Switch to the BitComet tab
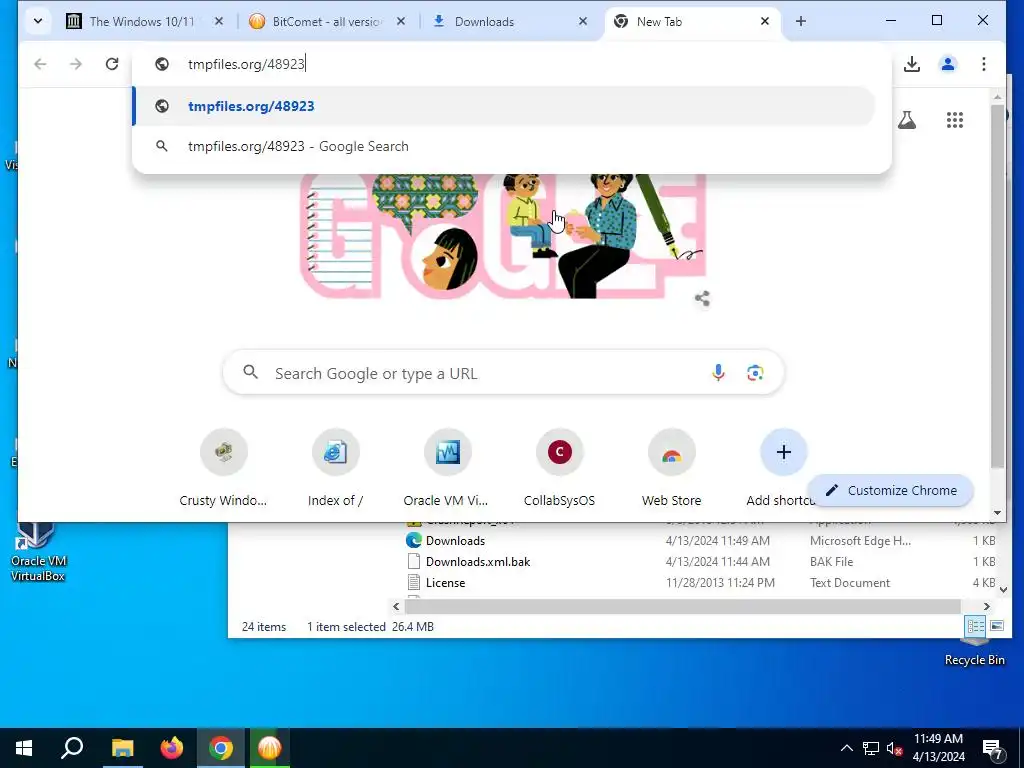The width and height of the screenshot is (1024, 768). (325, 22)
